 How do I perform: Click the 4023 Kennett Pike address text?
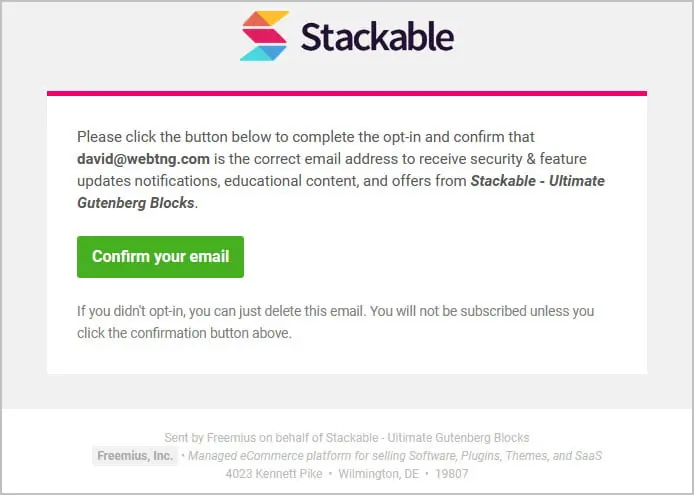tap(274, 474)
